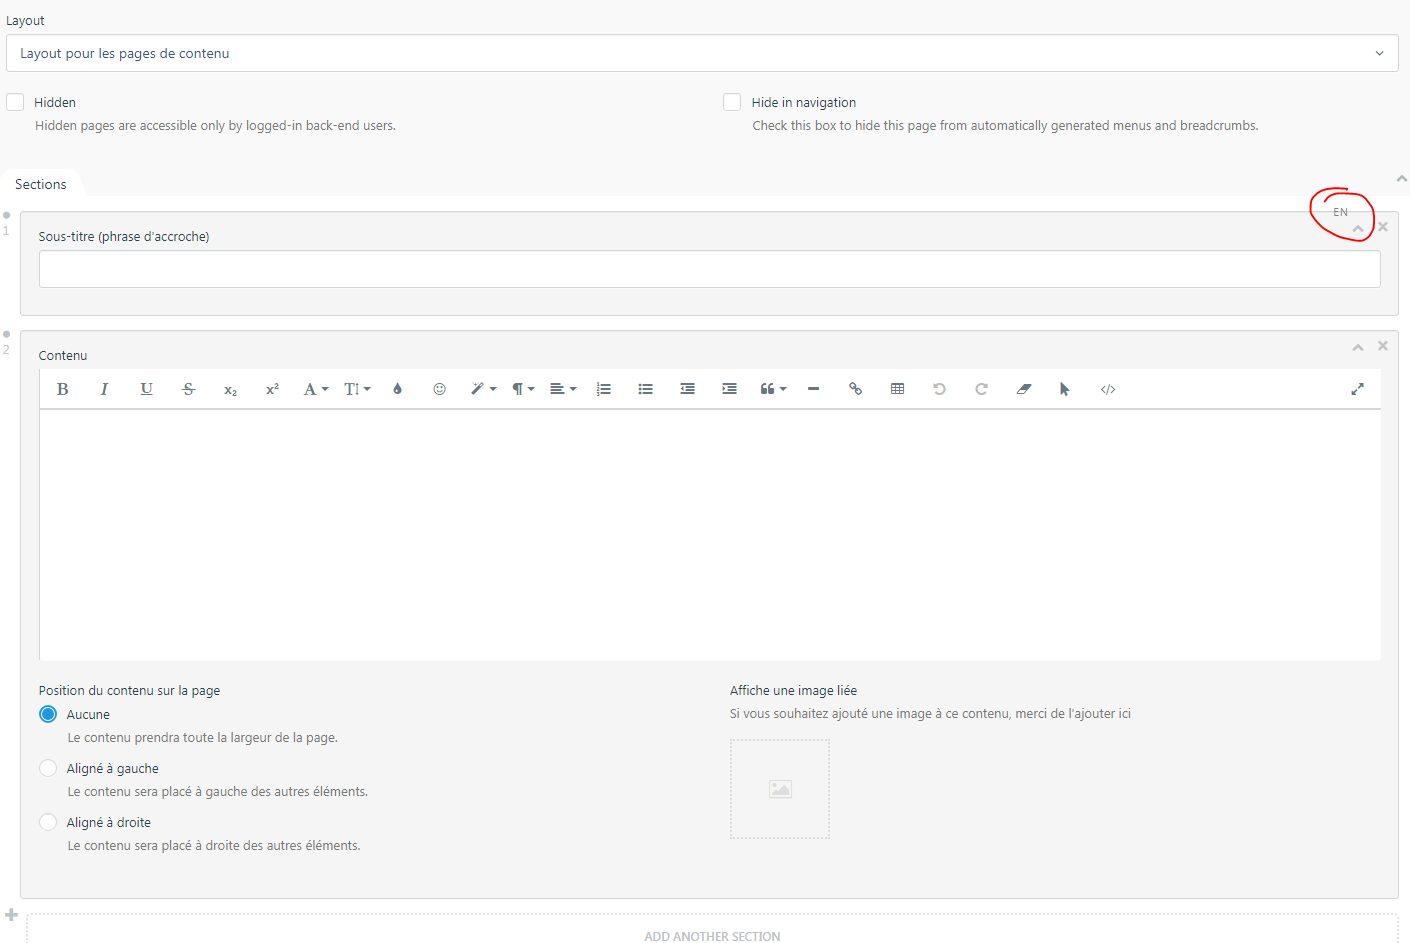Switch the editor to code view
1410x943 pixels.
coord(1107,389)
